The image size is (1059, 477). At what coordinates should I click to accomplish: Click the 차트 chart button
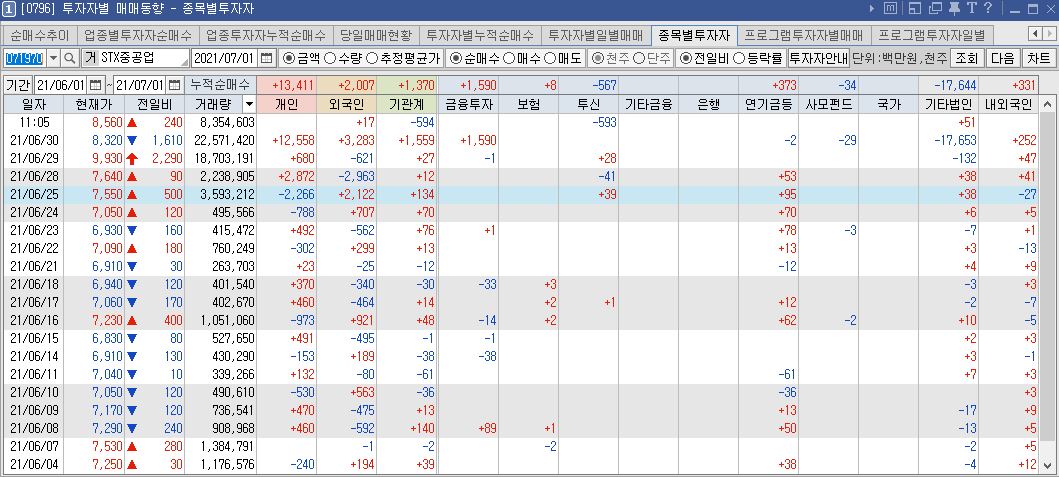coord(1038,58)
